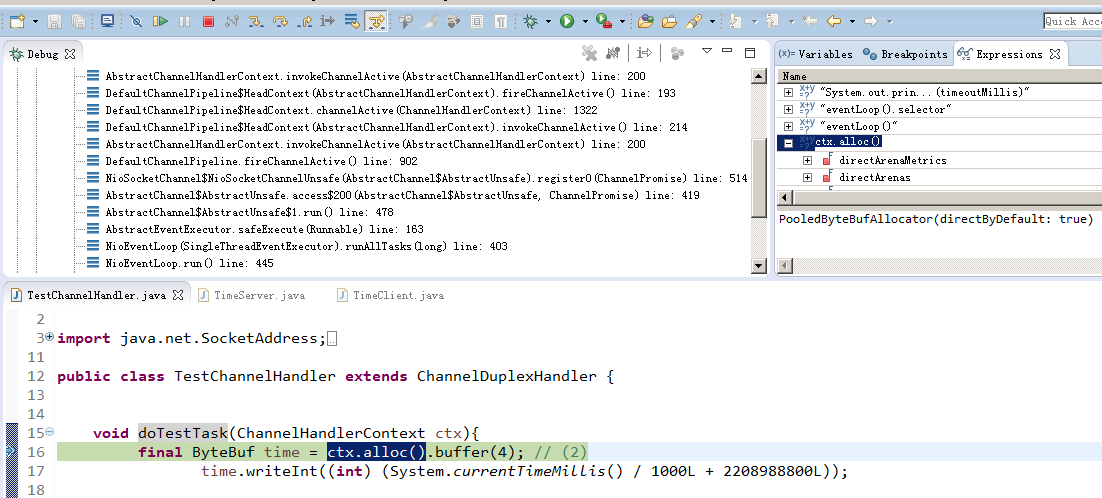Click the yellow Back navigation arrow
This screenshot has height=498, width=1102.
click(834, 22)
